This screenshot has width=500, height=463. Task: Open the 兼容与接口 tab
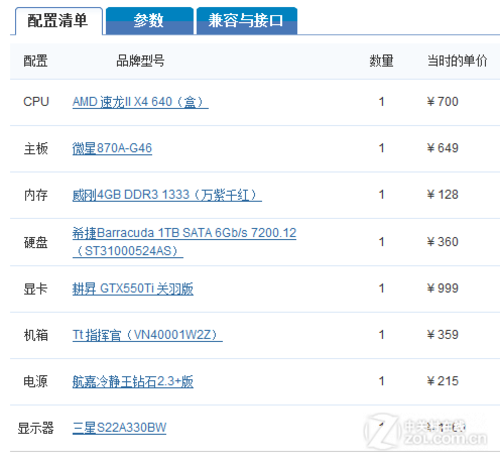pos(247,21)
